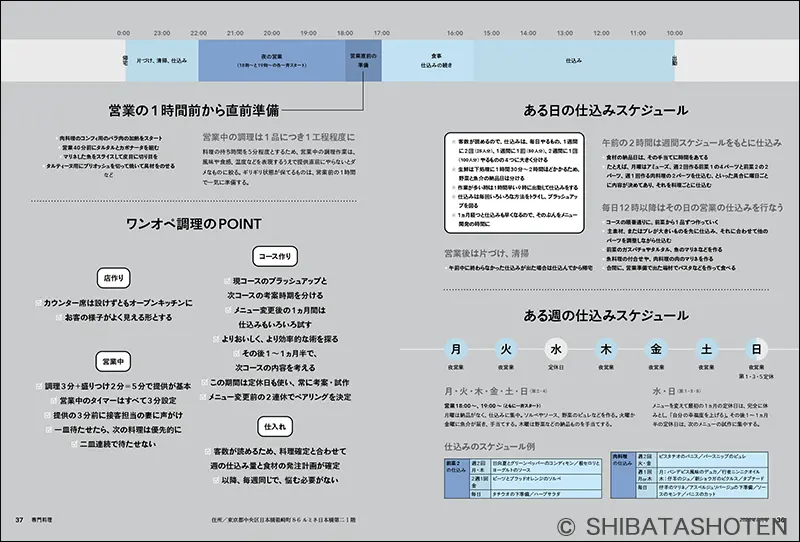The width and height of the screenshot is (800, 542).
Task: Click the 営業後は片づけ、清掃 subheading
Action: [486, 253]
